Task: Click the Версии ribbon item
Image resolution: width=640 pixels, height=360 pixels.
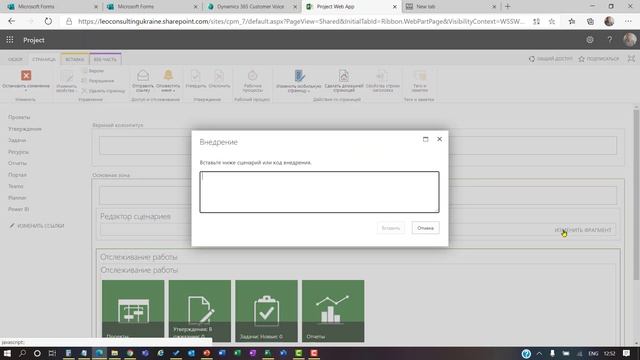Action: coord(93,71)
